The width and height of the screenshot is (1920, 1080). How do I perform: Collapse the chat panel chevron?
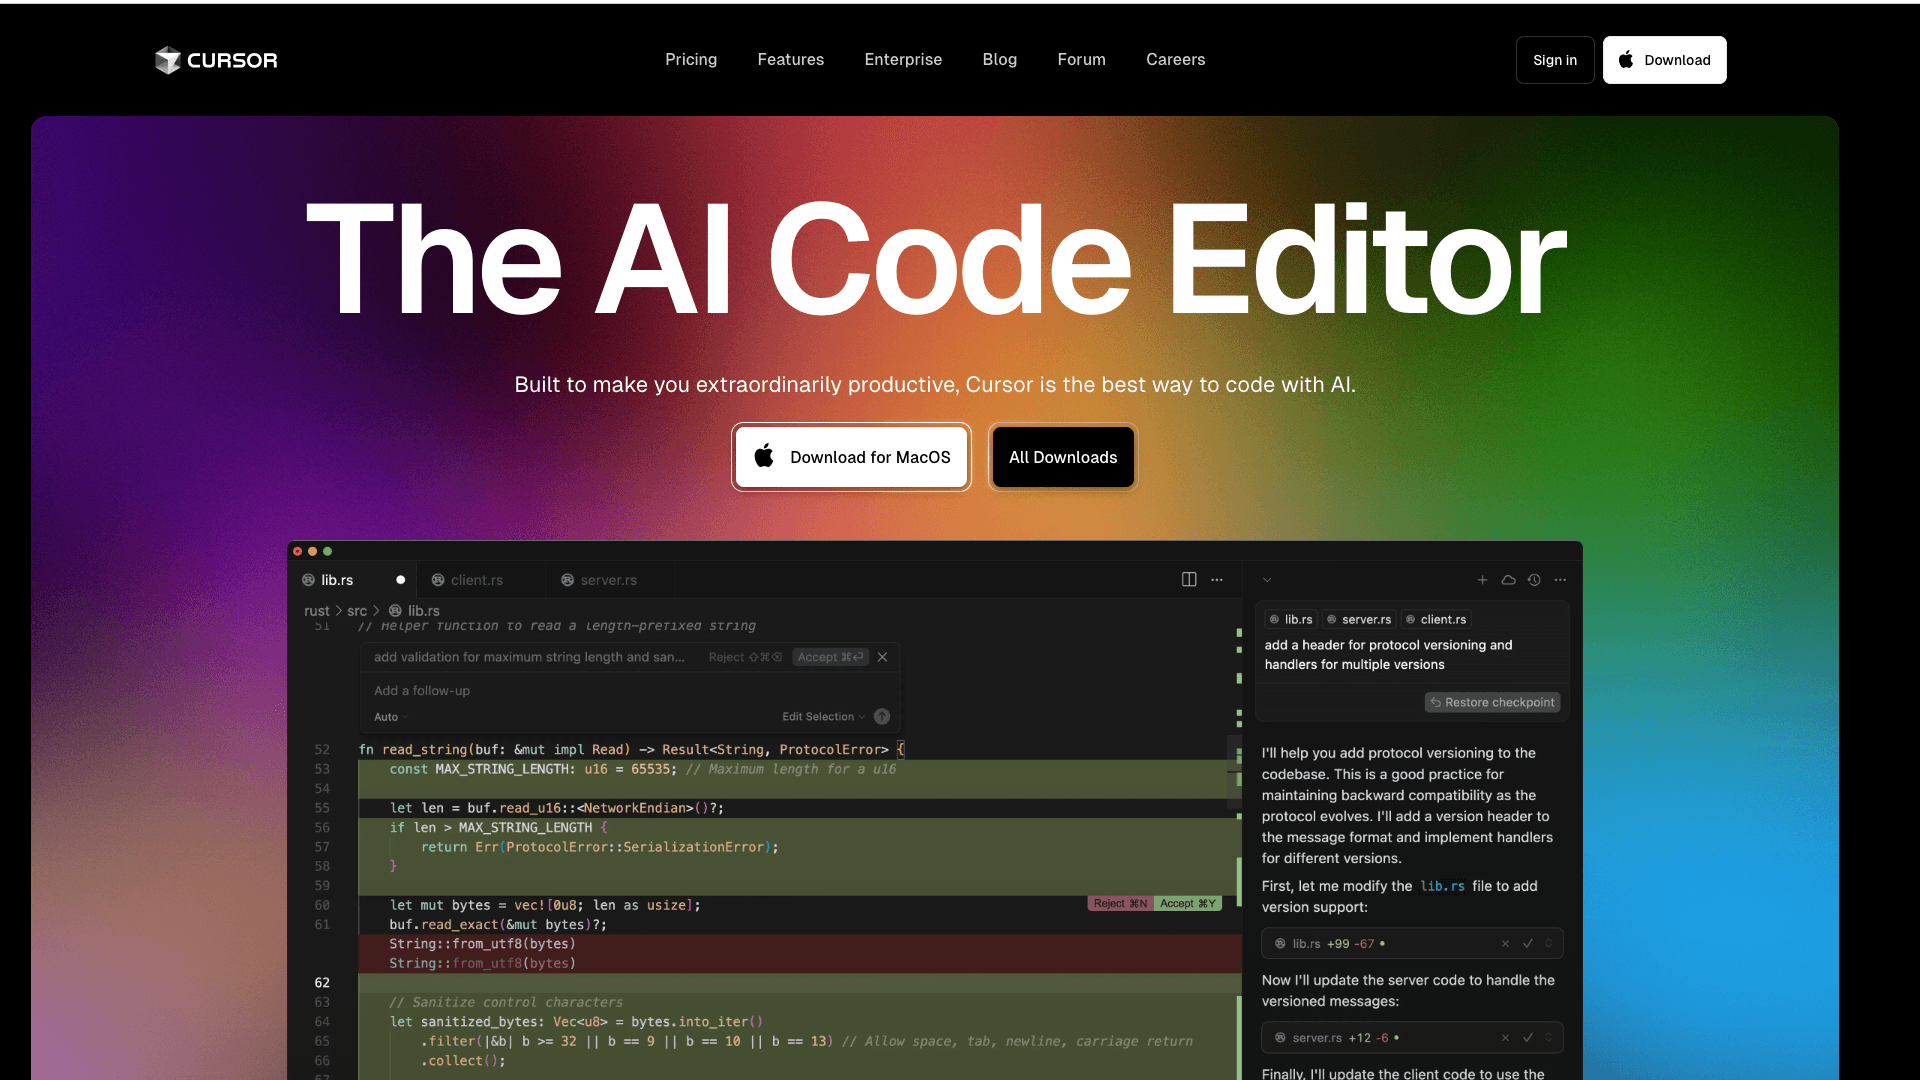[x=1267, y=580]
